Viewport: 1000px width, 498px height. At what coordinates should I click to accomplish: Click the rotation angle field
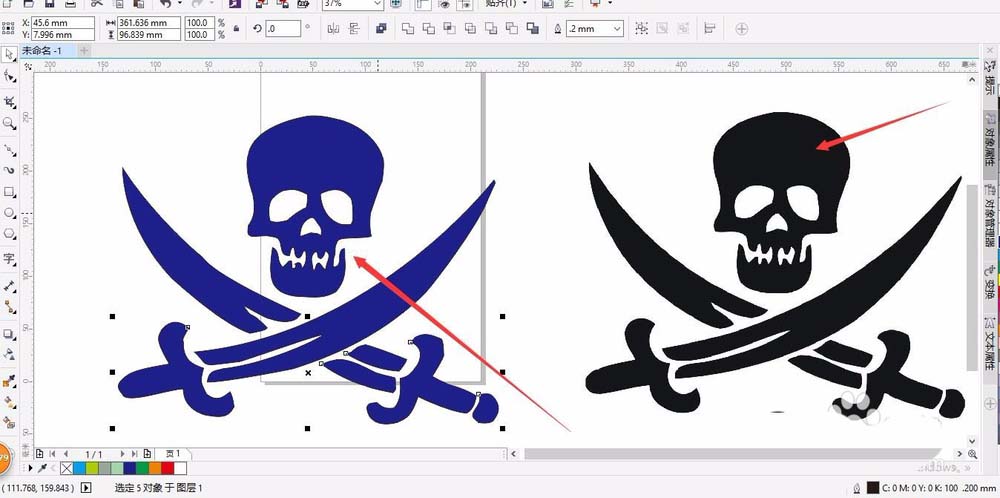click(x=283, y=28)
